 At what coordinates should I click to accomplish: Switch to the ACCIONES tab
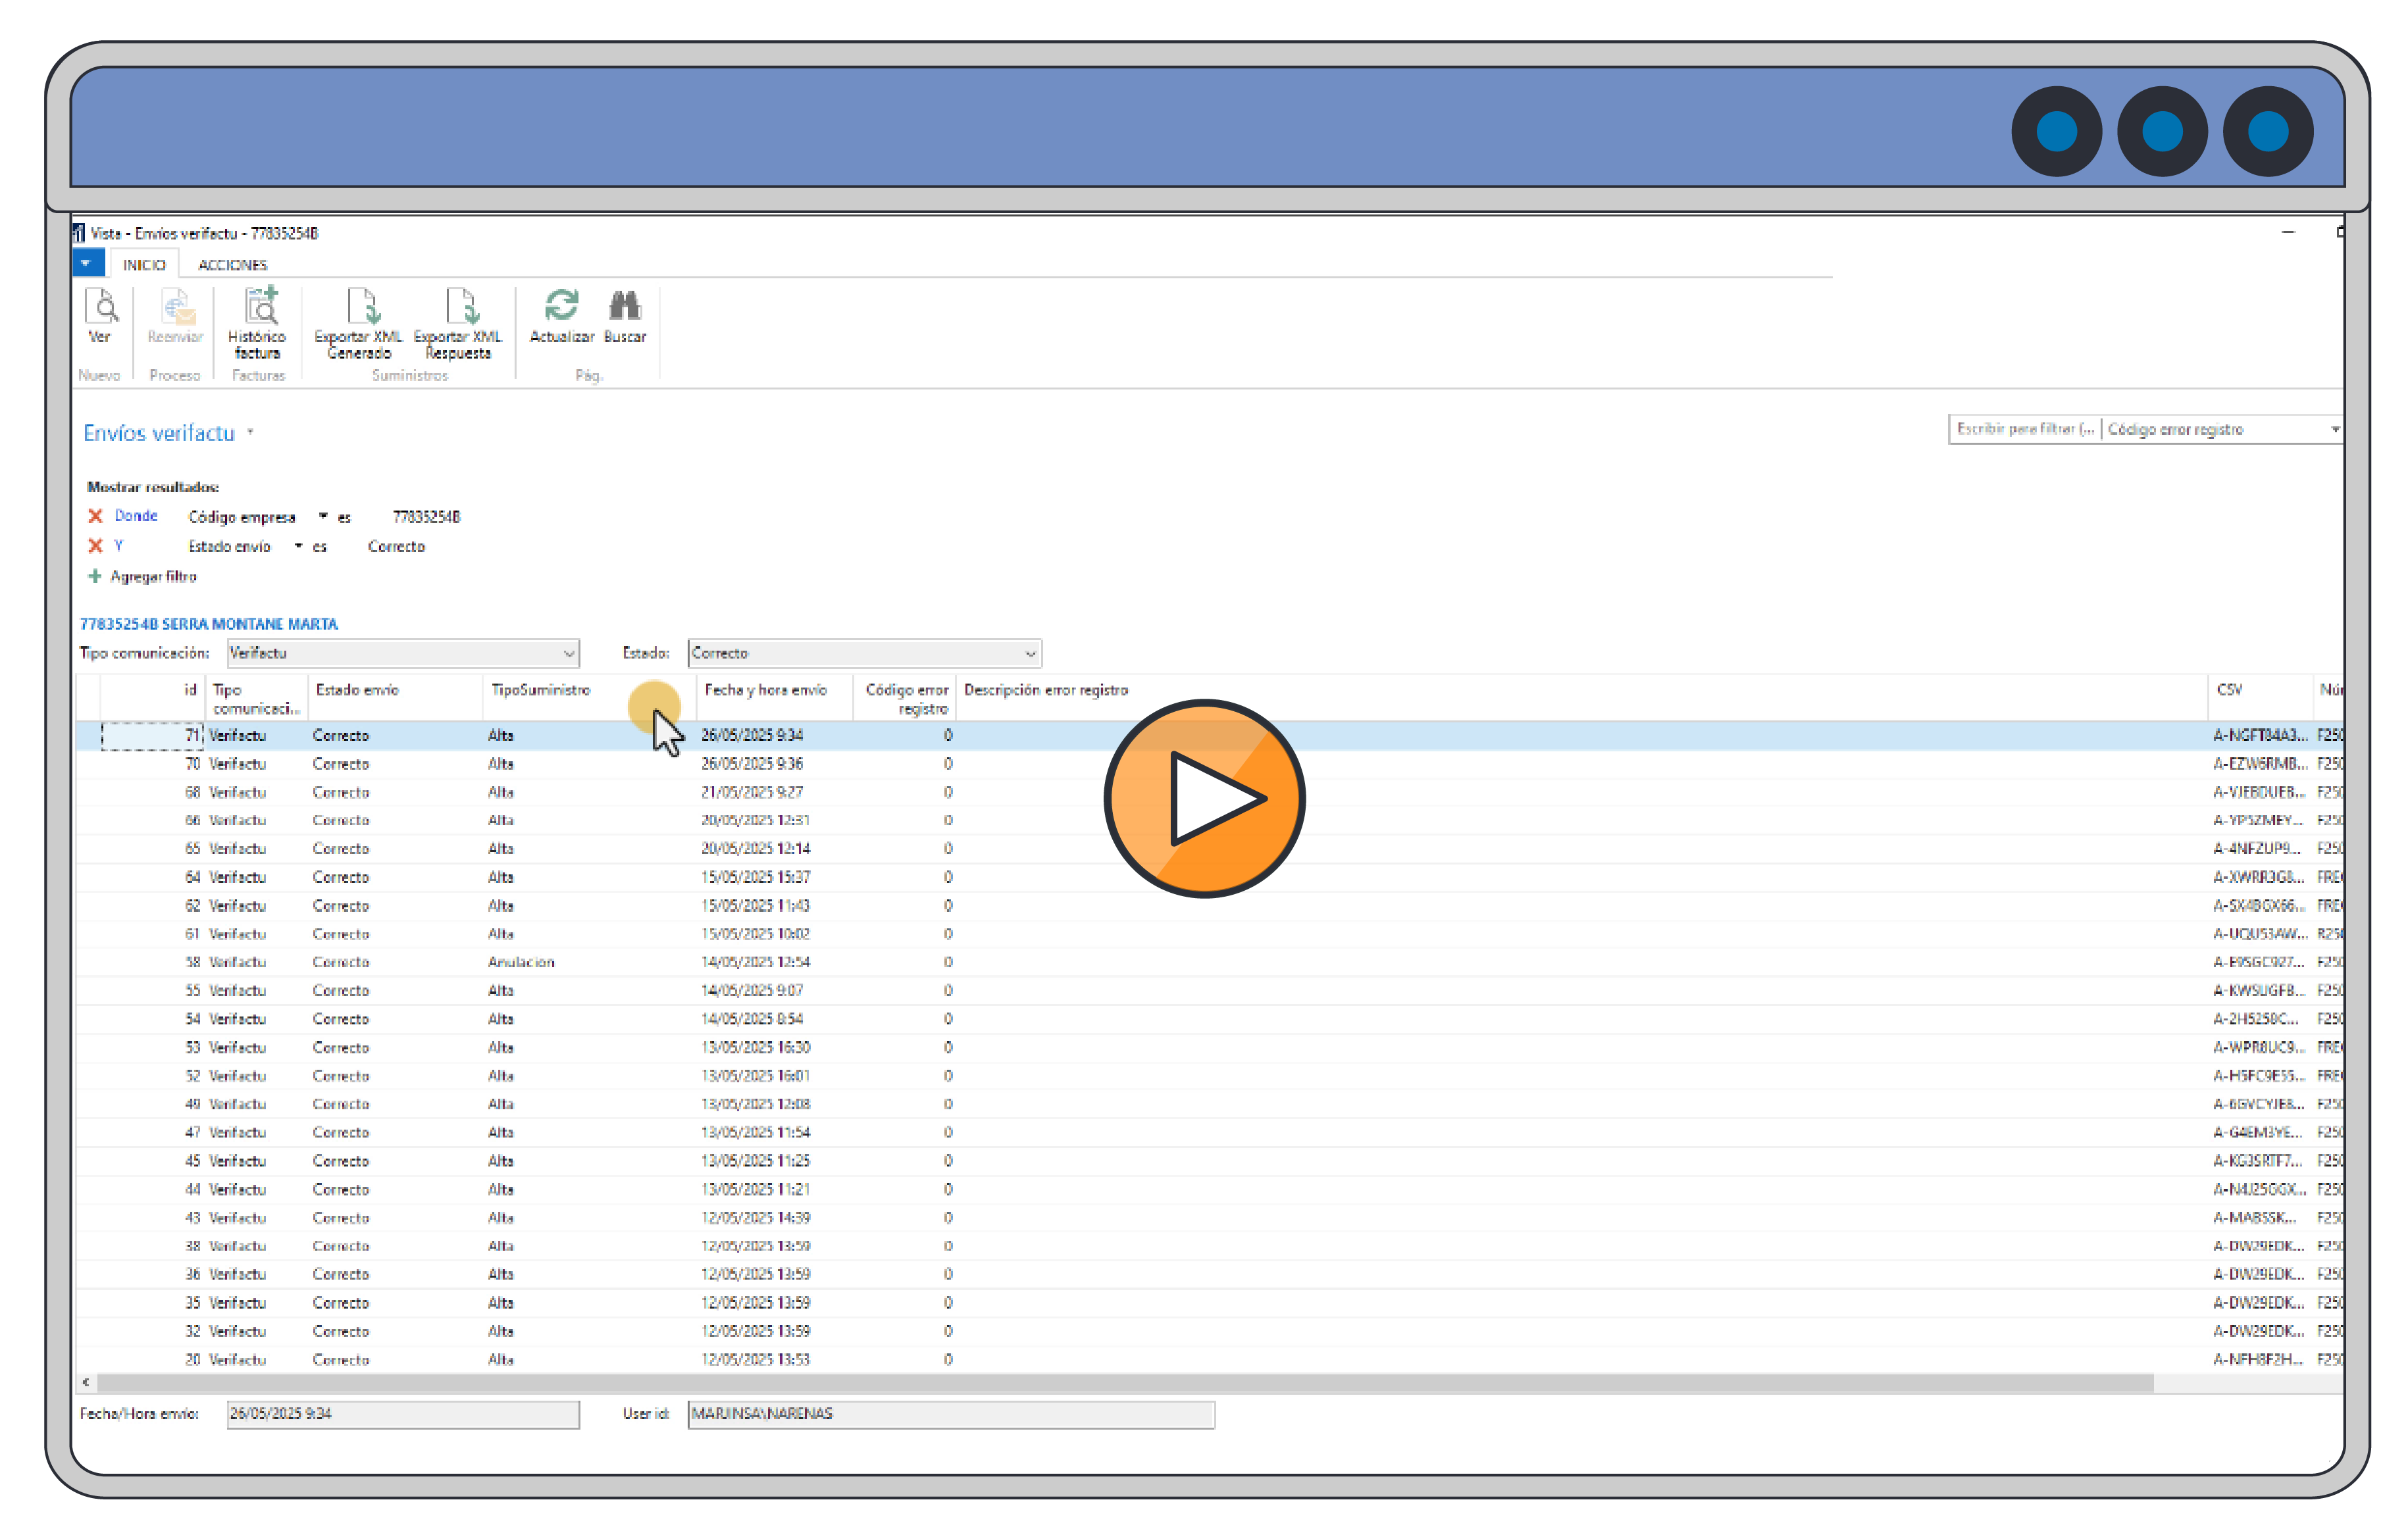[232, 265]
